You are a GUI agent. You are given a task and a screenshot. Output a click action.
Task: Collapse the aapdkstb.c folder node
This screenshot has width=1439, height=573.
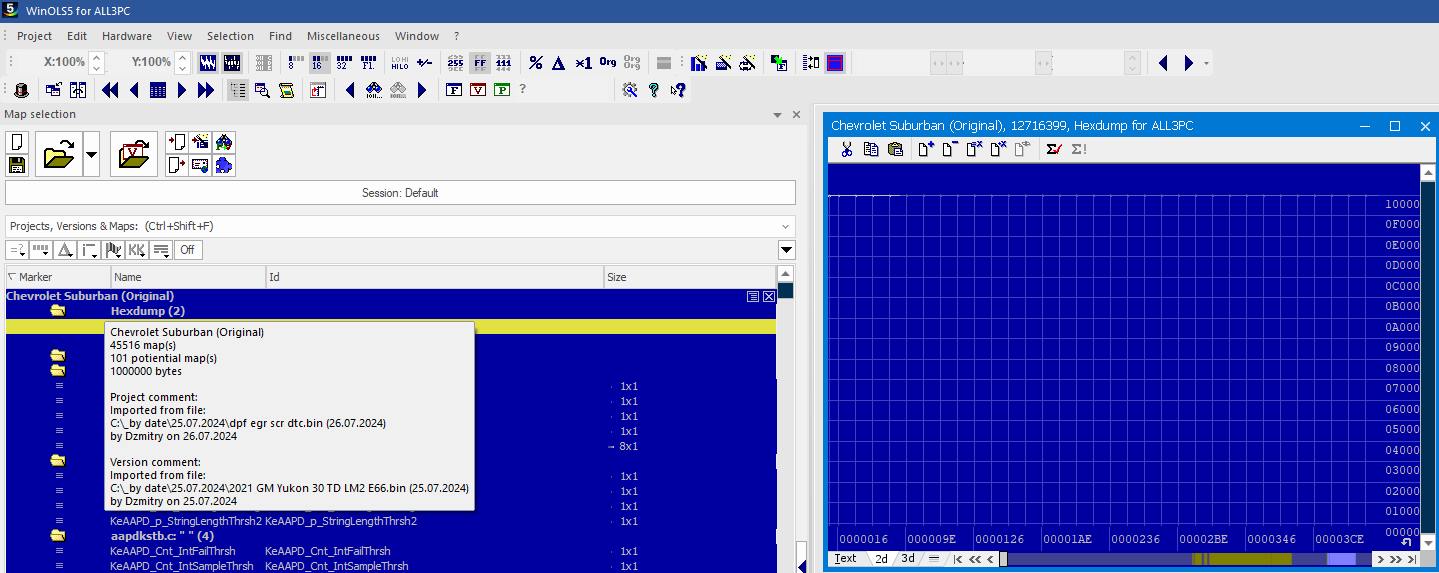pyautogui.click(x=58, y=536)
